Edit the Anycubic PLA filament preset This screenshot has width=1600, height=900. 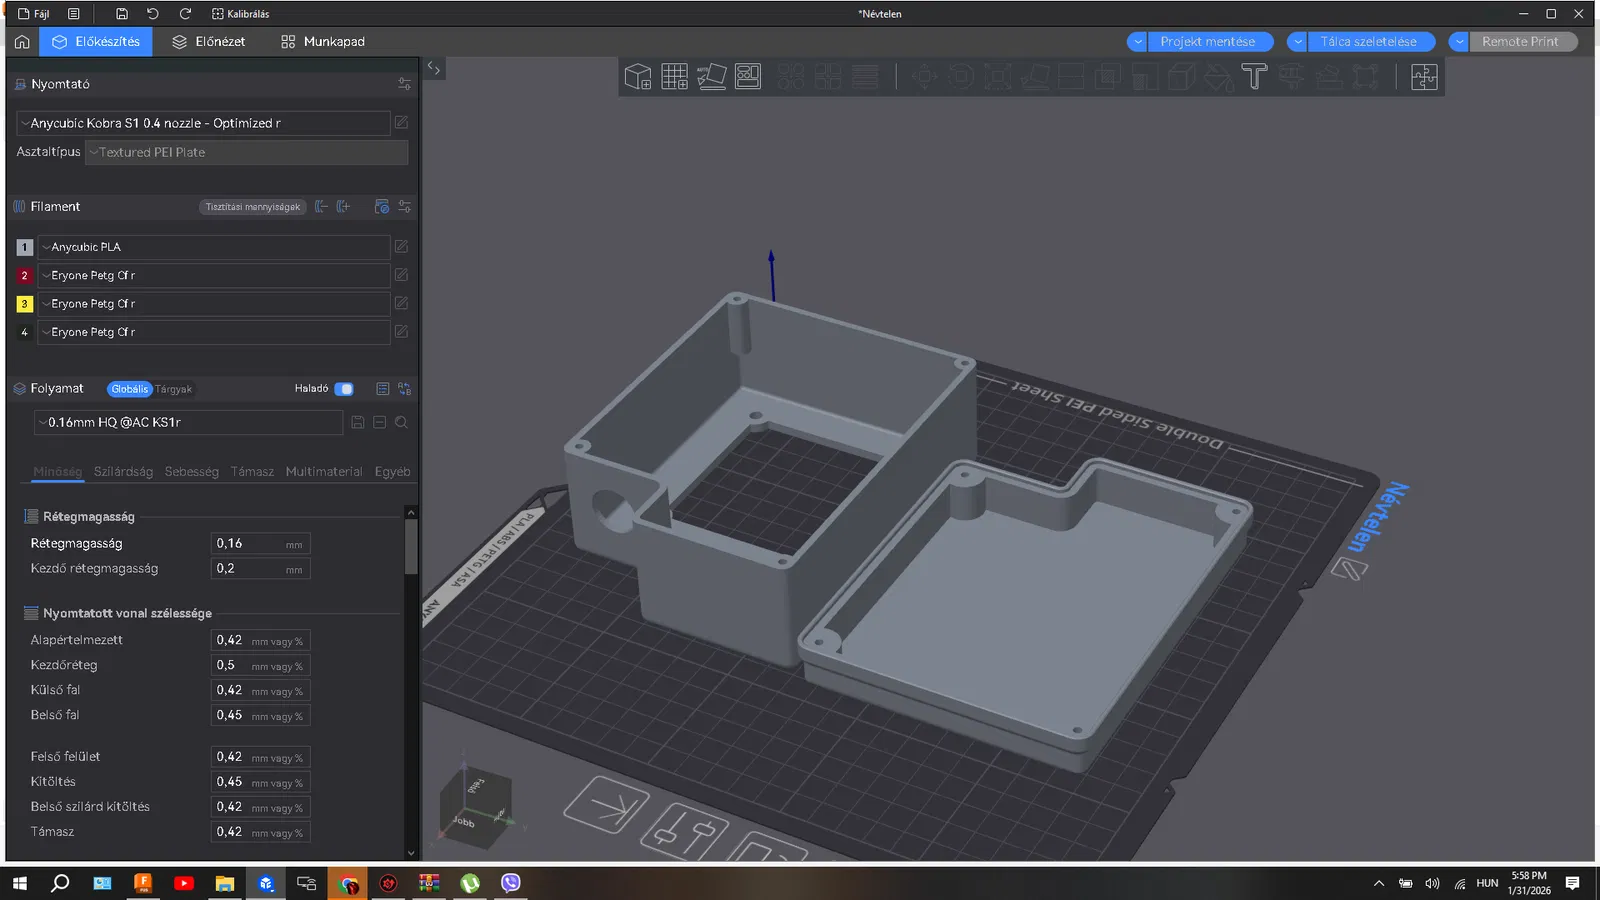click(x=401, y=247)
